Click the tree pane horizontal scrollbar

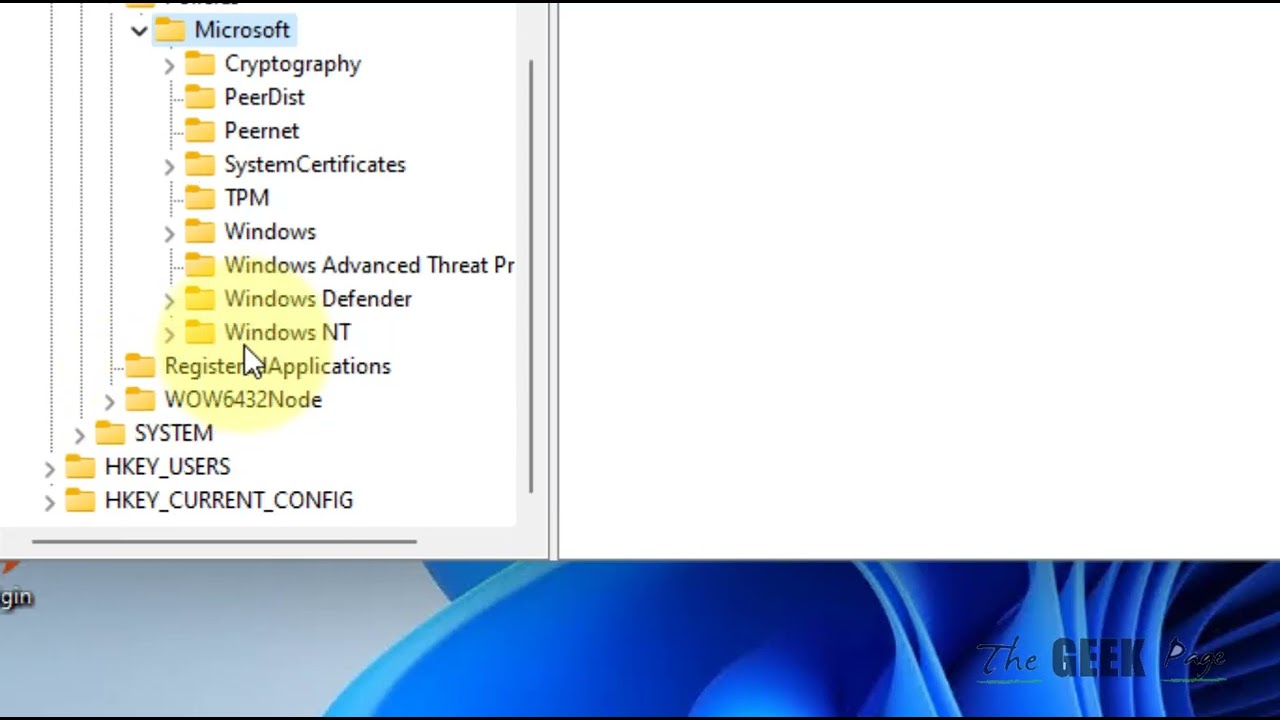[224, 541]
